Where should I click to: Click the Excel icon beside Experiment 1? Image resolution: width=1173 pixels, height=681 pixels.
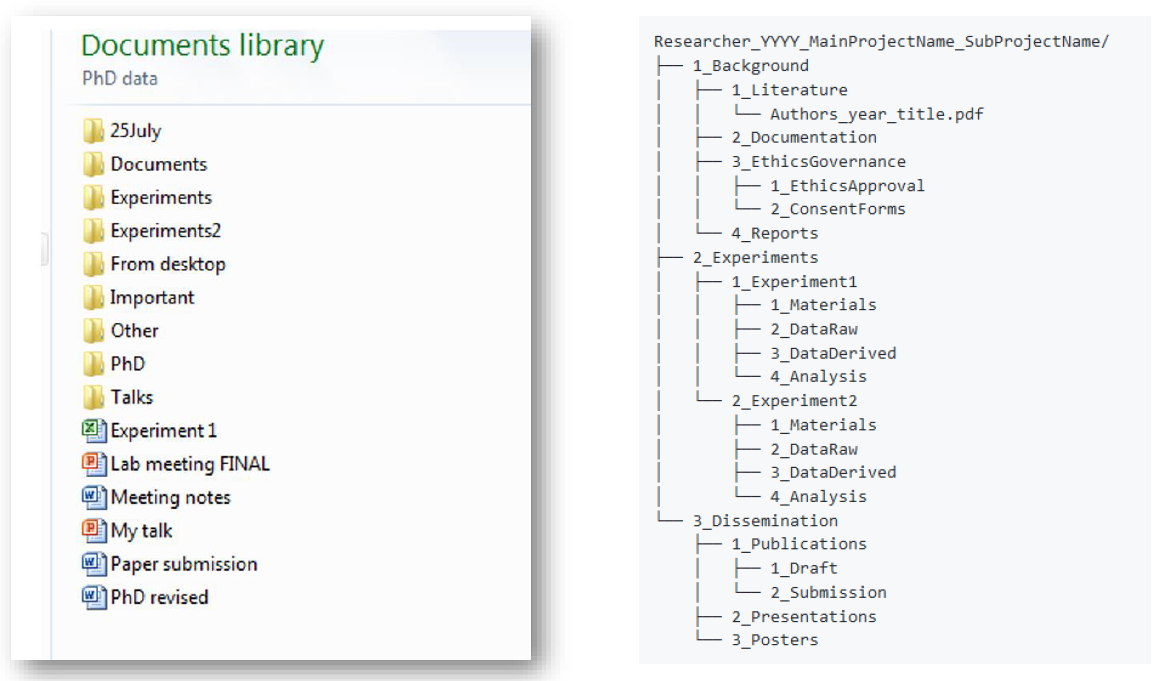92,432
